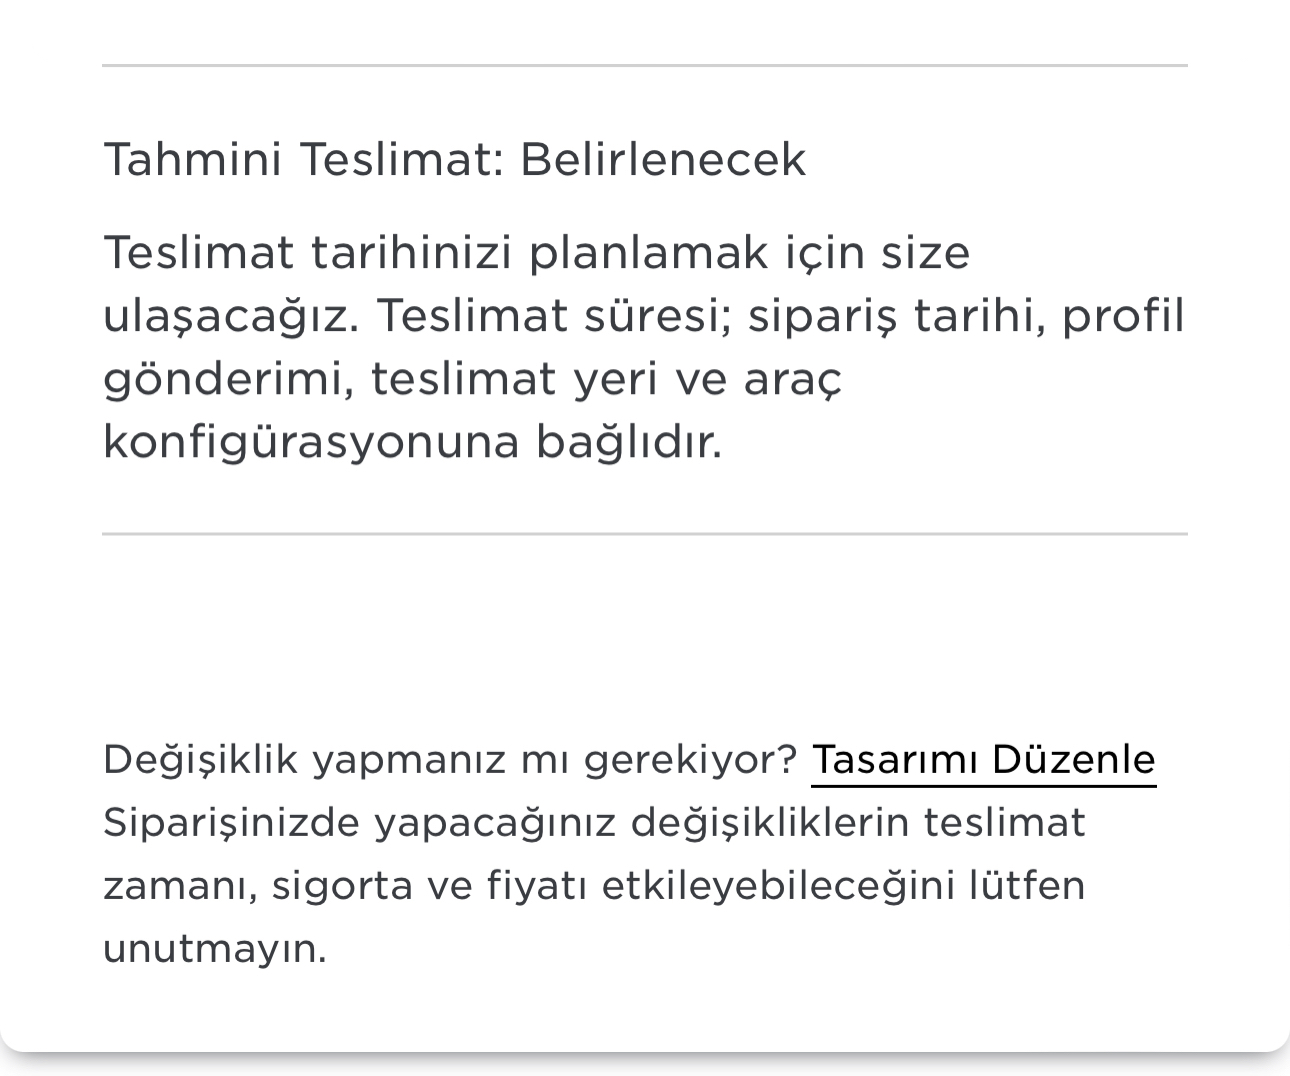The width and height of the screenshot is (1290, 1076).
Task: Click the divider below the delivery paragraph
Action: coord(645,534)
